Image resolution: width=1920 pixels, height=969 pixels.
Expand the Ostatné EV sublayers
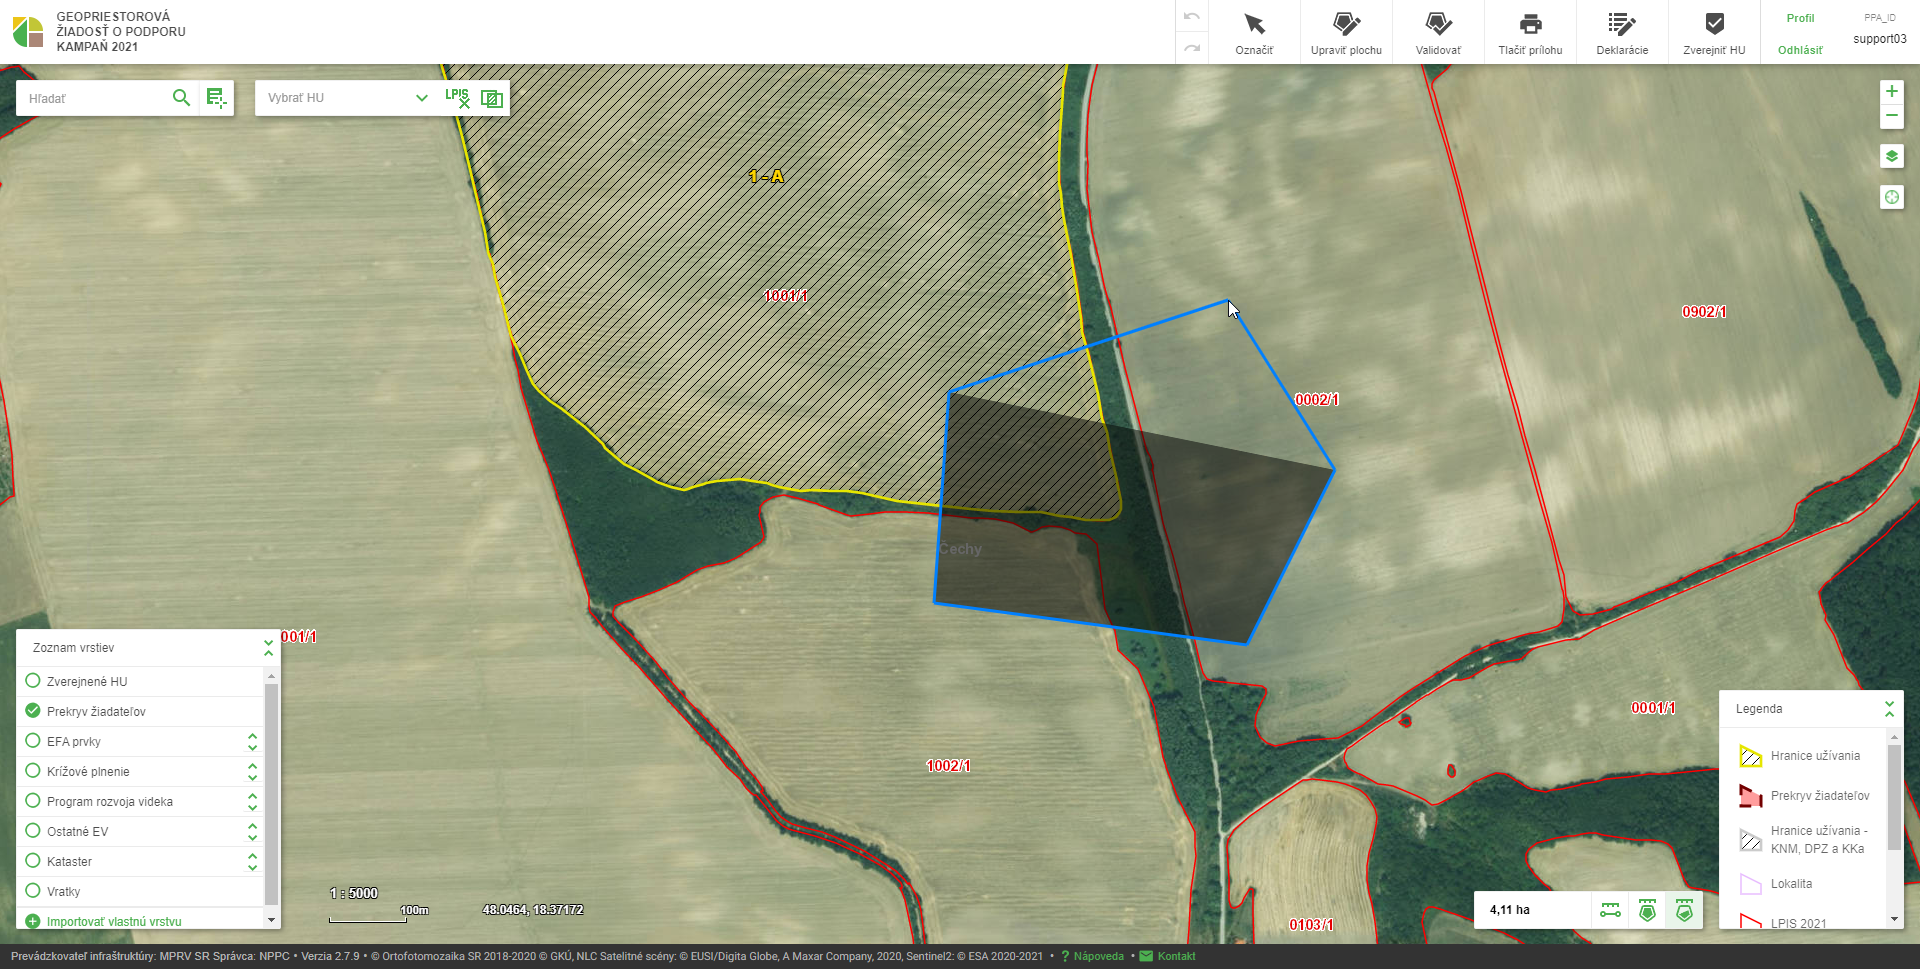point(252,831)
